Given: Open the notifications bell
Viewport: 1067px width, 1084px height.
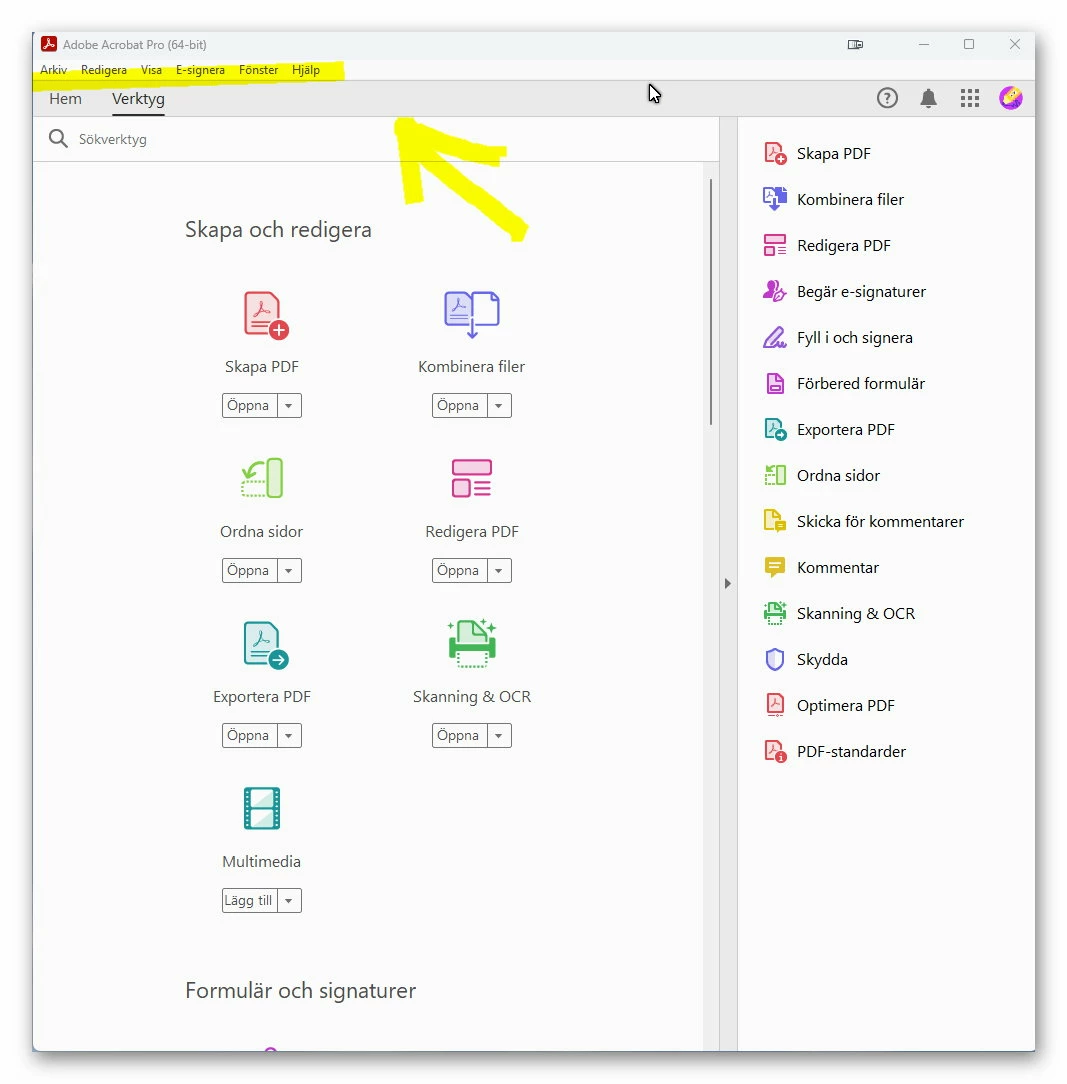Looking at the screenshot, I should pyautogui.click(x=929, y=98).
